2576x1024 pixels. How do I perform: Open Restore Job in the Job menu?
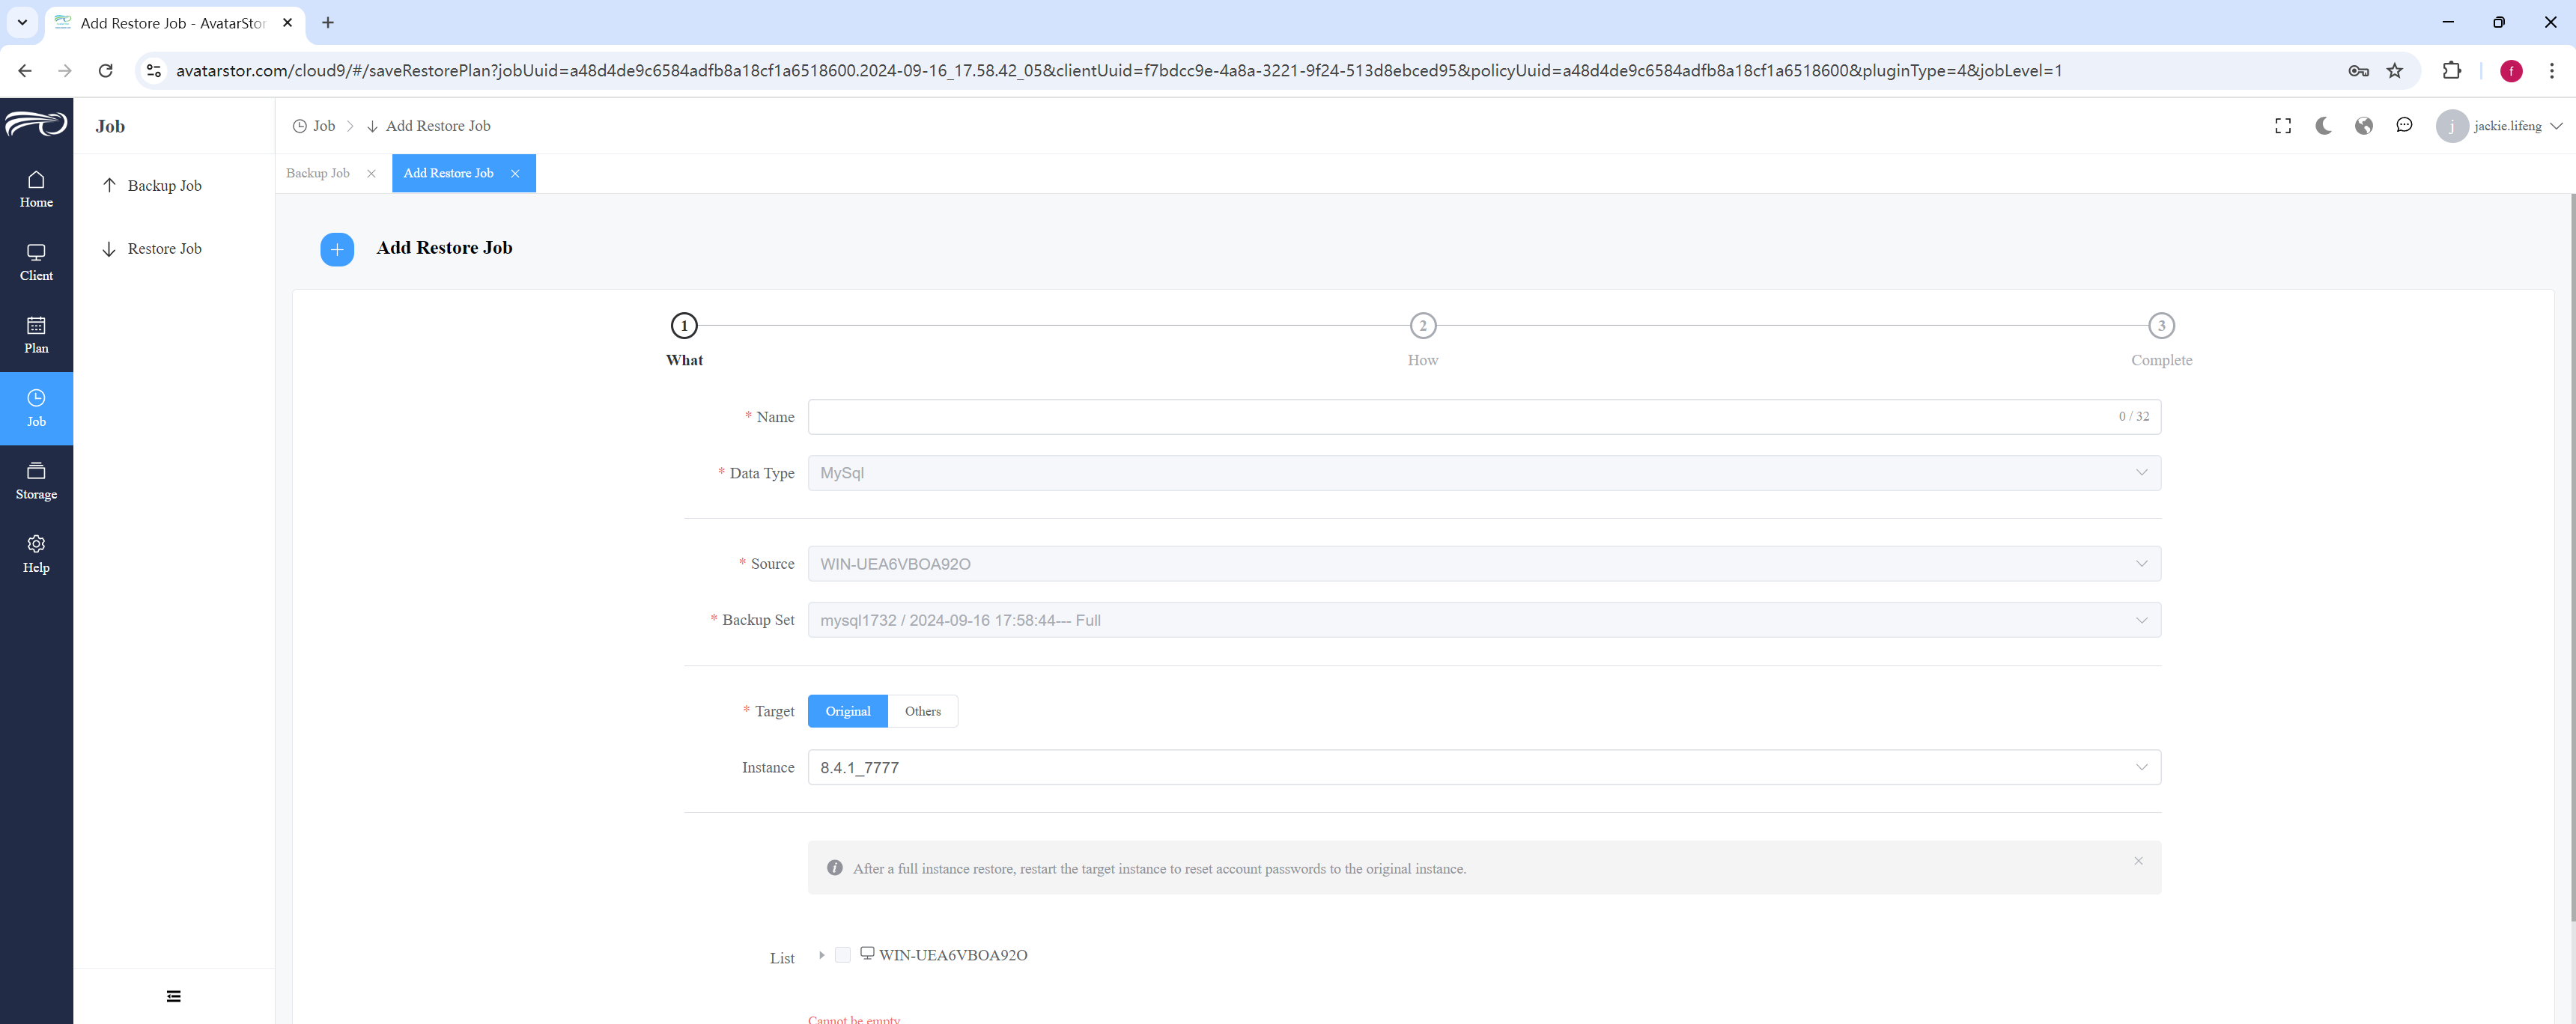[x=164, y=249]
